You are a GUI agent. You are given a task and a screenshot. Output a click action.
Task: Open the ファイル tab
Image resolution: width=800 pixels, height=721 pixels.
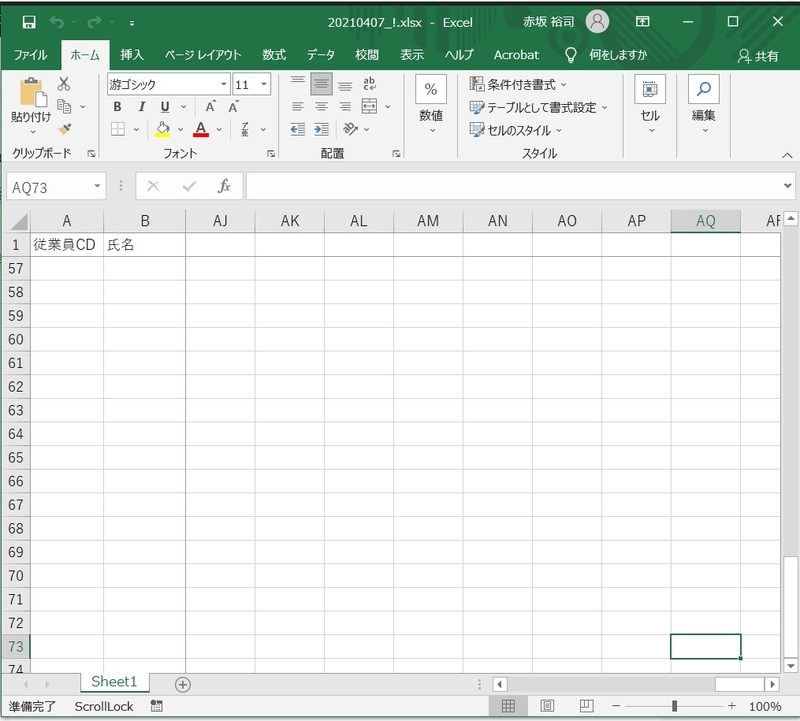coord(30,55)
